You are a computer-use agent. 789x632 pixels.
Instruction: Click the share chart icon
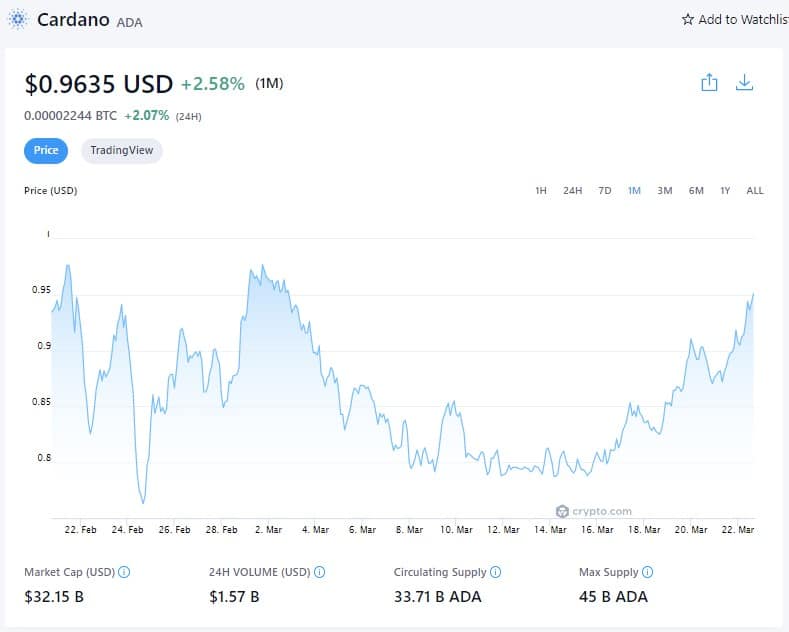tap(709, 83)
